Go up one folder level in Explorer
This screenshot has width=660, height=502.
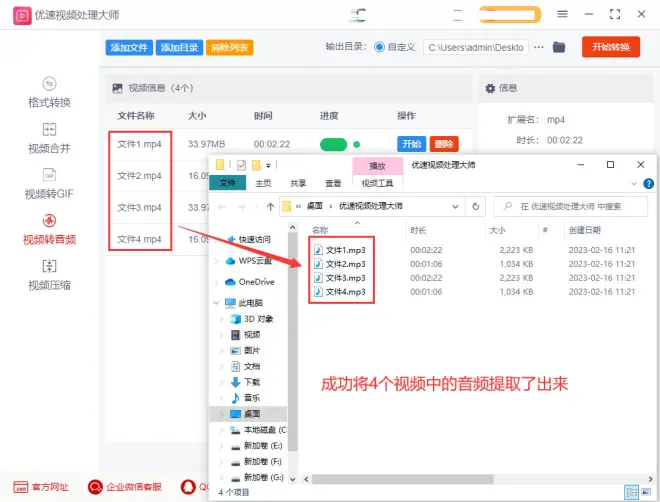(x=271, y=207)
